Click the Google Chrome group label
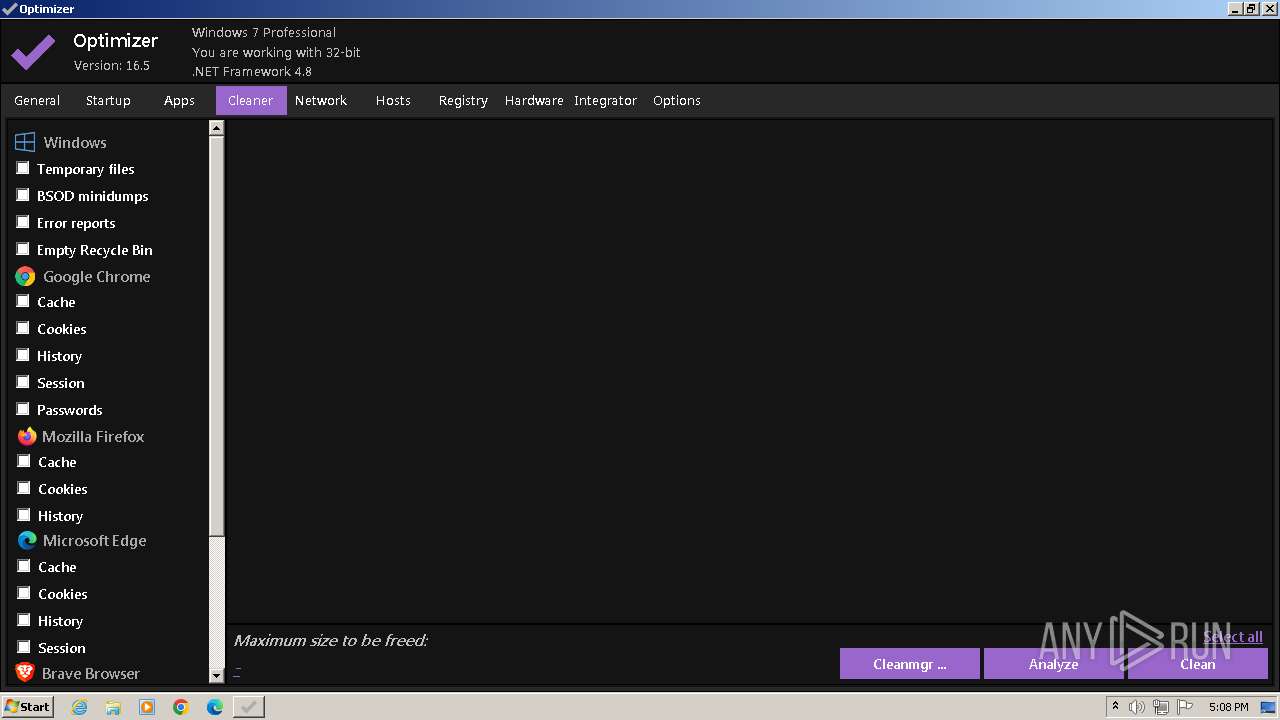Image resolution: width=1280 pixels, height=720 pixels. 97,277
